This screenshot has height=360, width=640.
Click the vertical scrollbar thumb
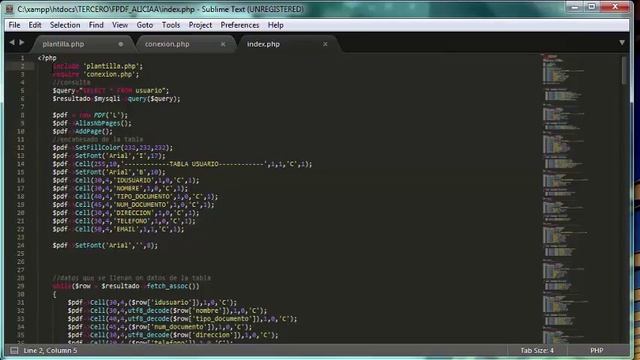[x=624, y=70]
